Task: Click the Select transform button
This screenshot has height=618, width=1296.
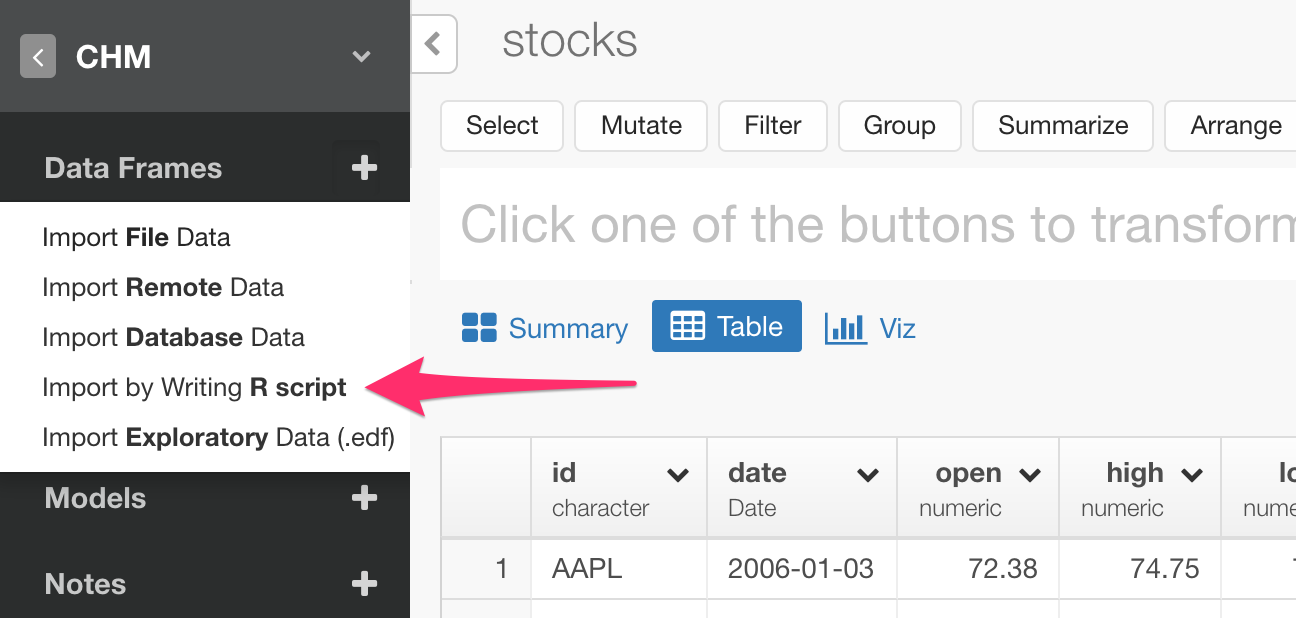Action: pos(501,125)
